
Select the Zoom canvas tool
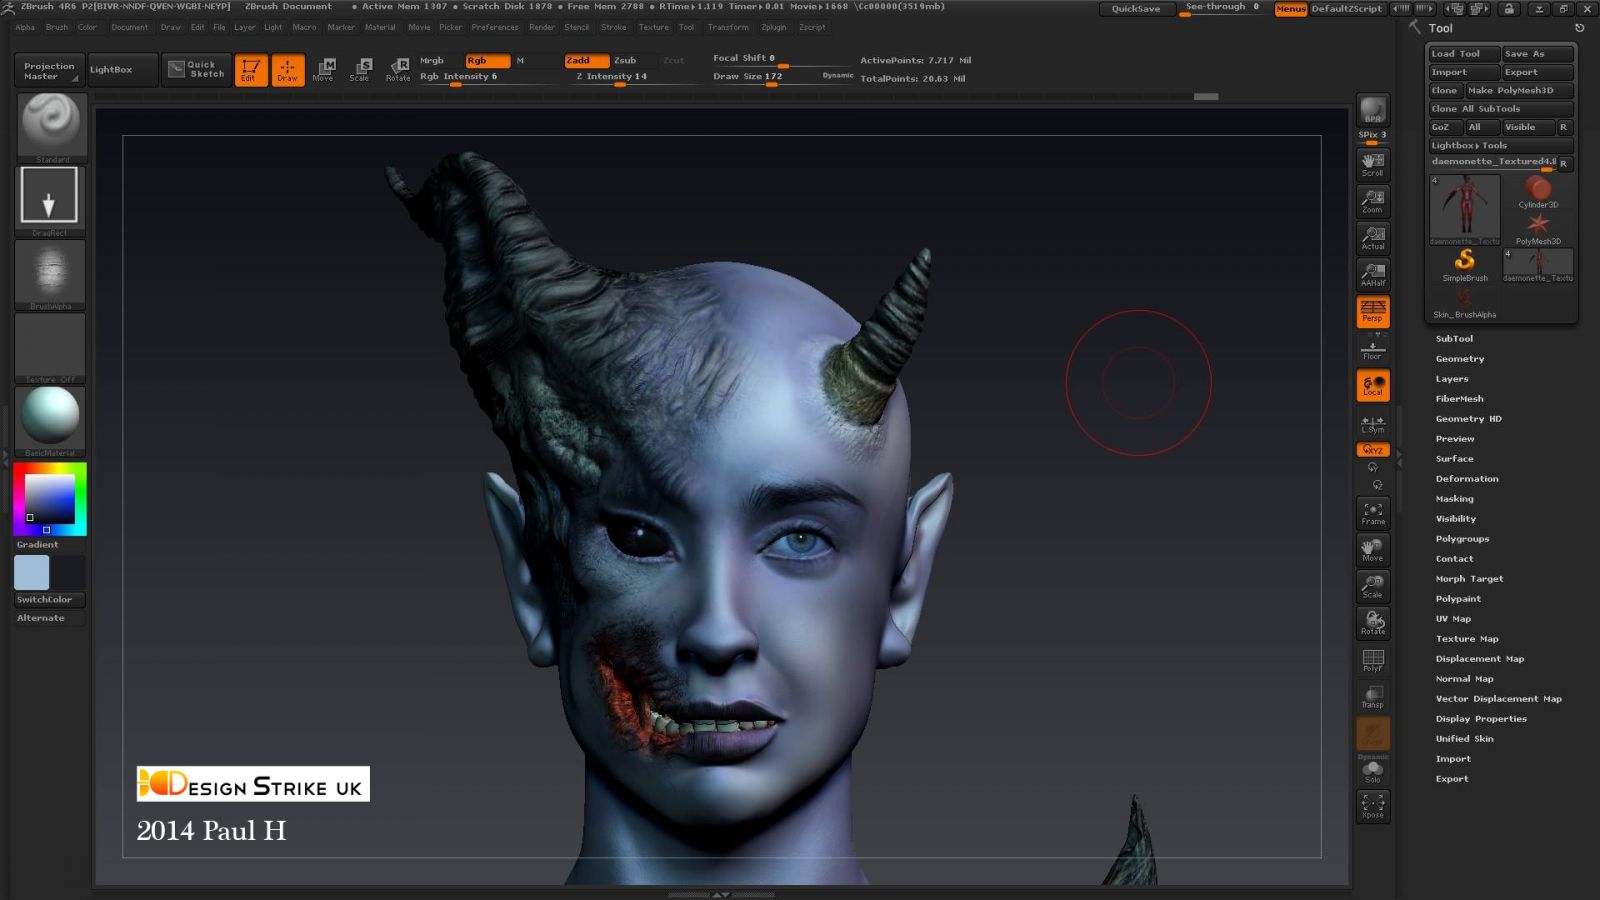1373,201
